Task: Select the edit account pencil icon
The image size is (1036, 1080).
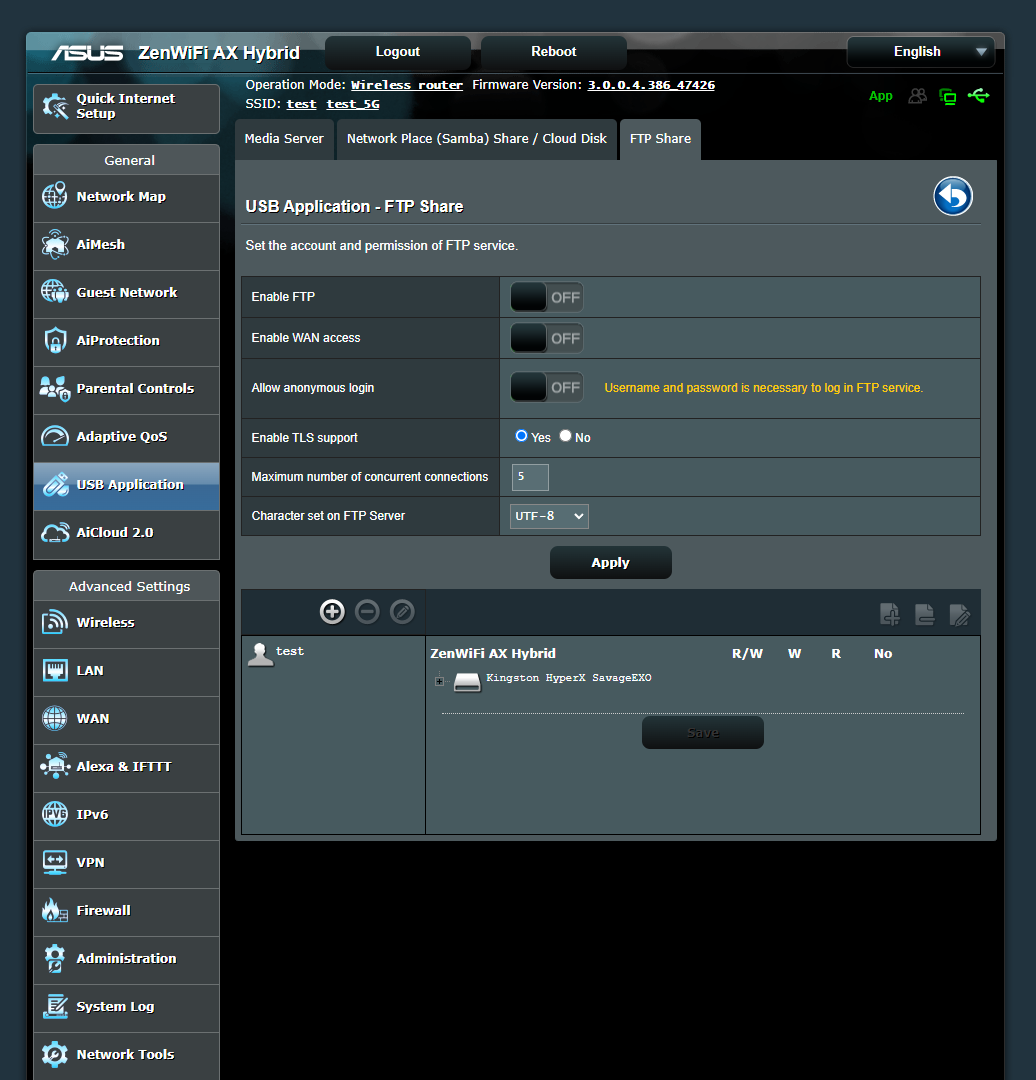Action: 402,611
